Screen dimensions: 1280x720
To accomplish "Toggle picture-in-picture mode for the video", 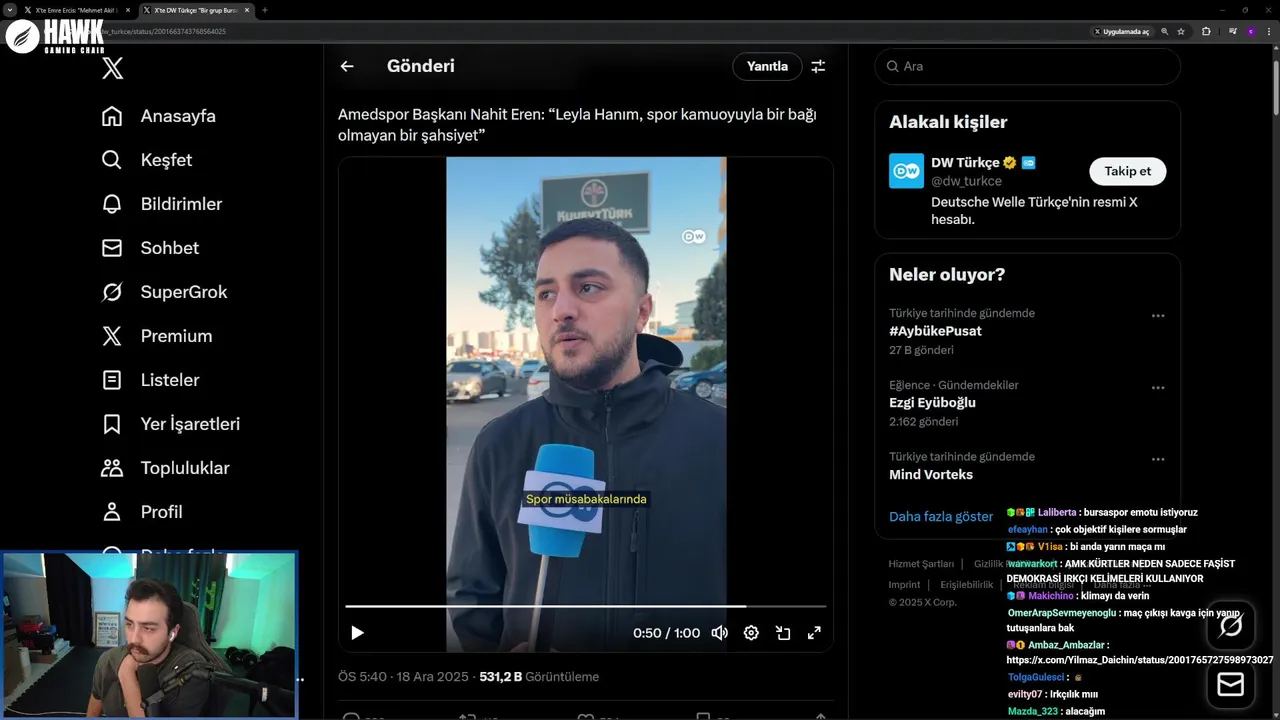I will pyautogui.click(x=783, y=633).
